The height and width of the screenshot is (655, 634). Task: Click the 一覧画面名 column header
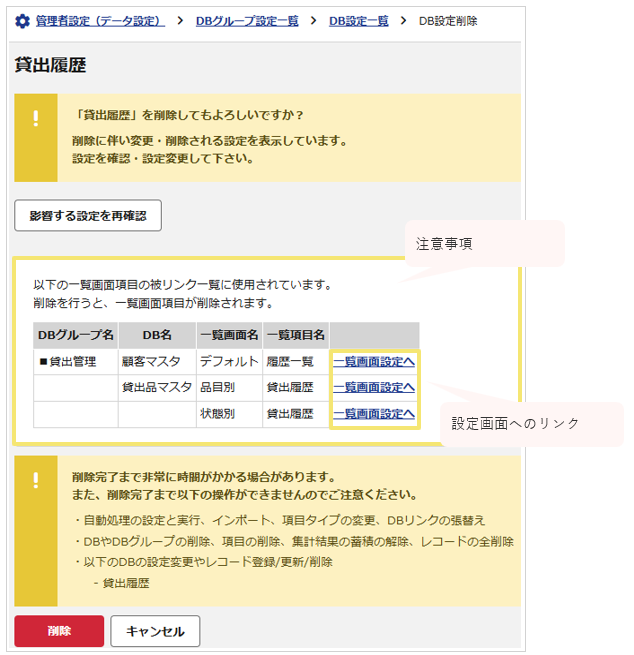coord(229,335)
